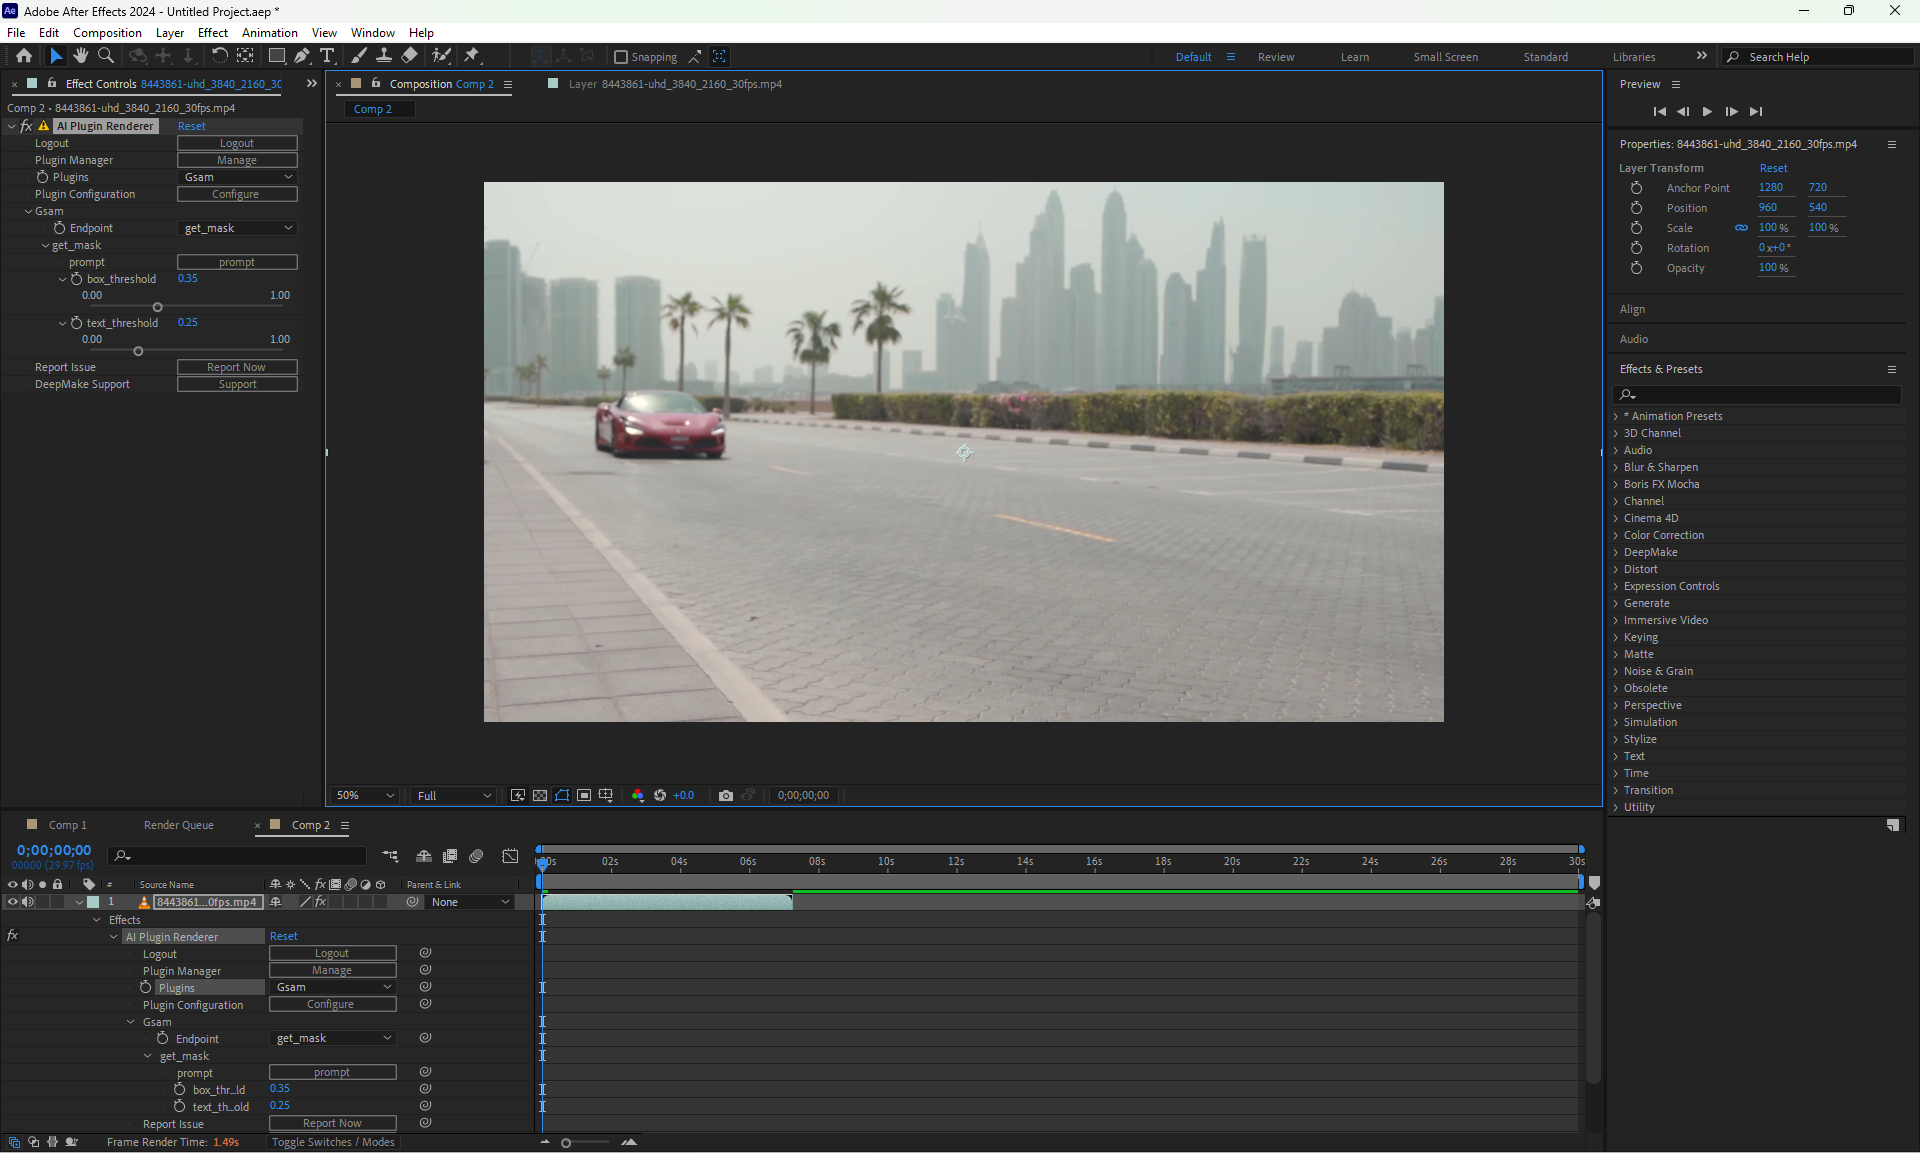The height and width of the screenshot is (1153, 1920).
Task: Select the Pen tool
Action: [302, 56]
